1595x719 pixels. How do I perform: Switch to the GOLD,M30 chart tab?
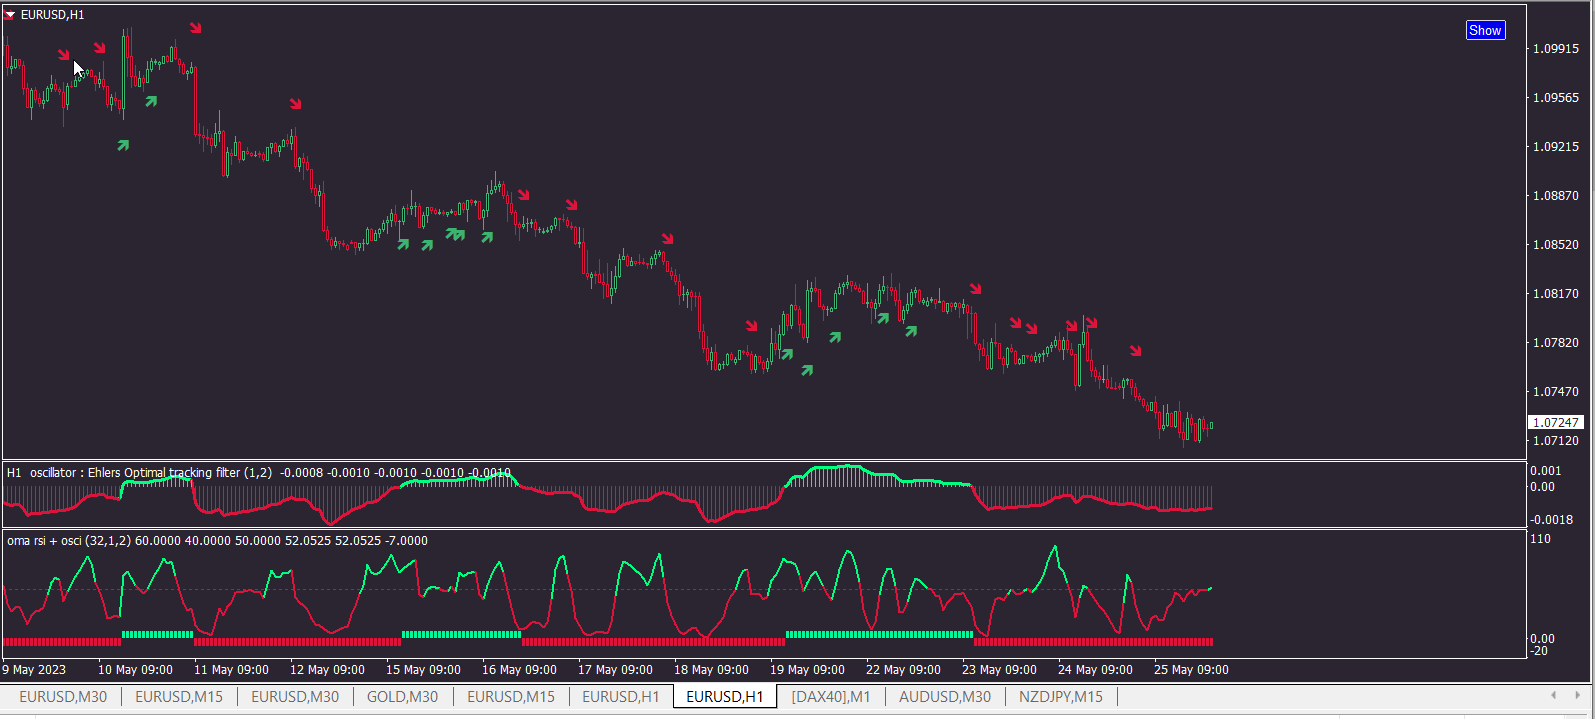[x=402, y=697]
